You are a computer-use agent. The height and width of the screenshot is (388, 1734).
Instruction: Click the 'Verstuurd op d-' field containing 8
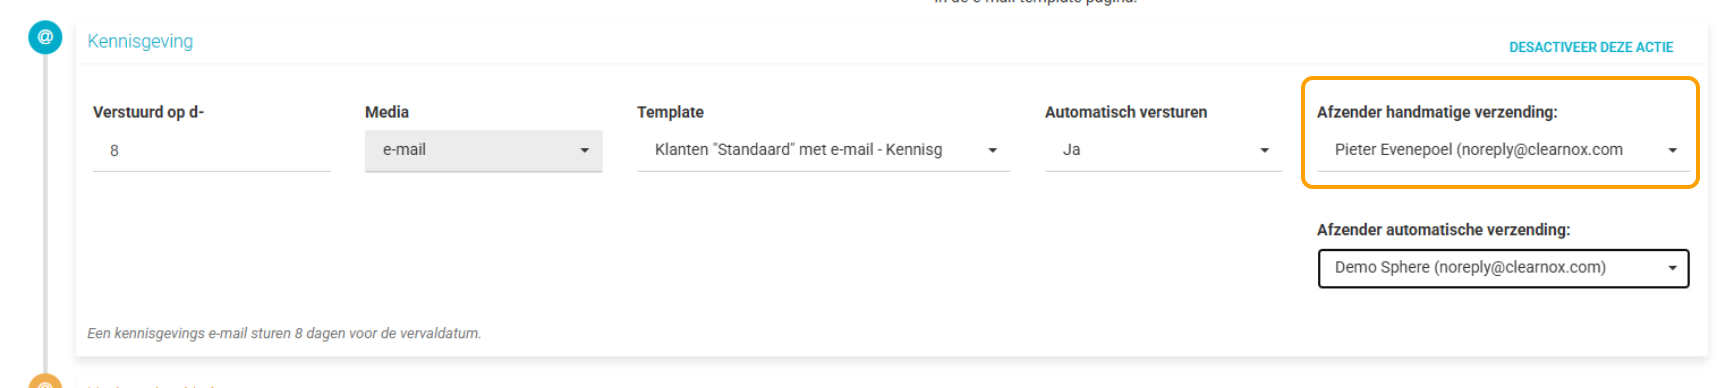[211, 151]
